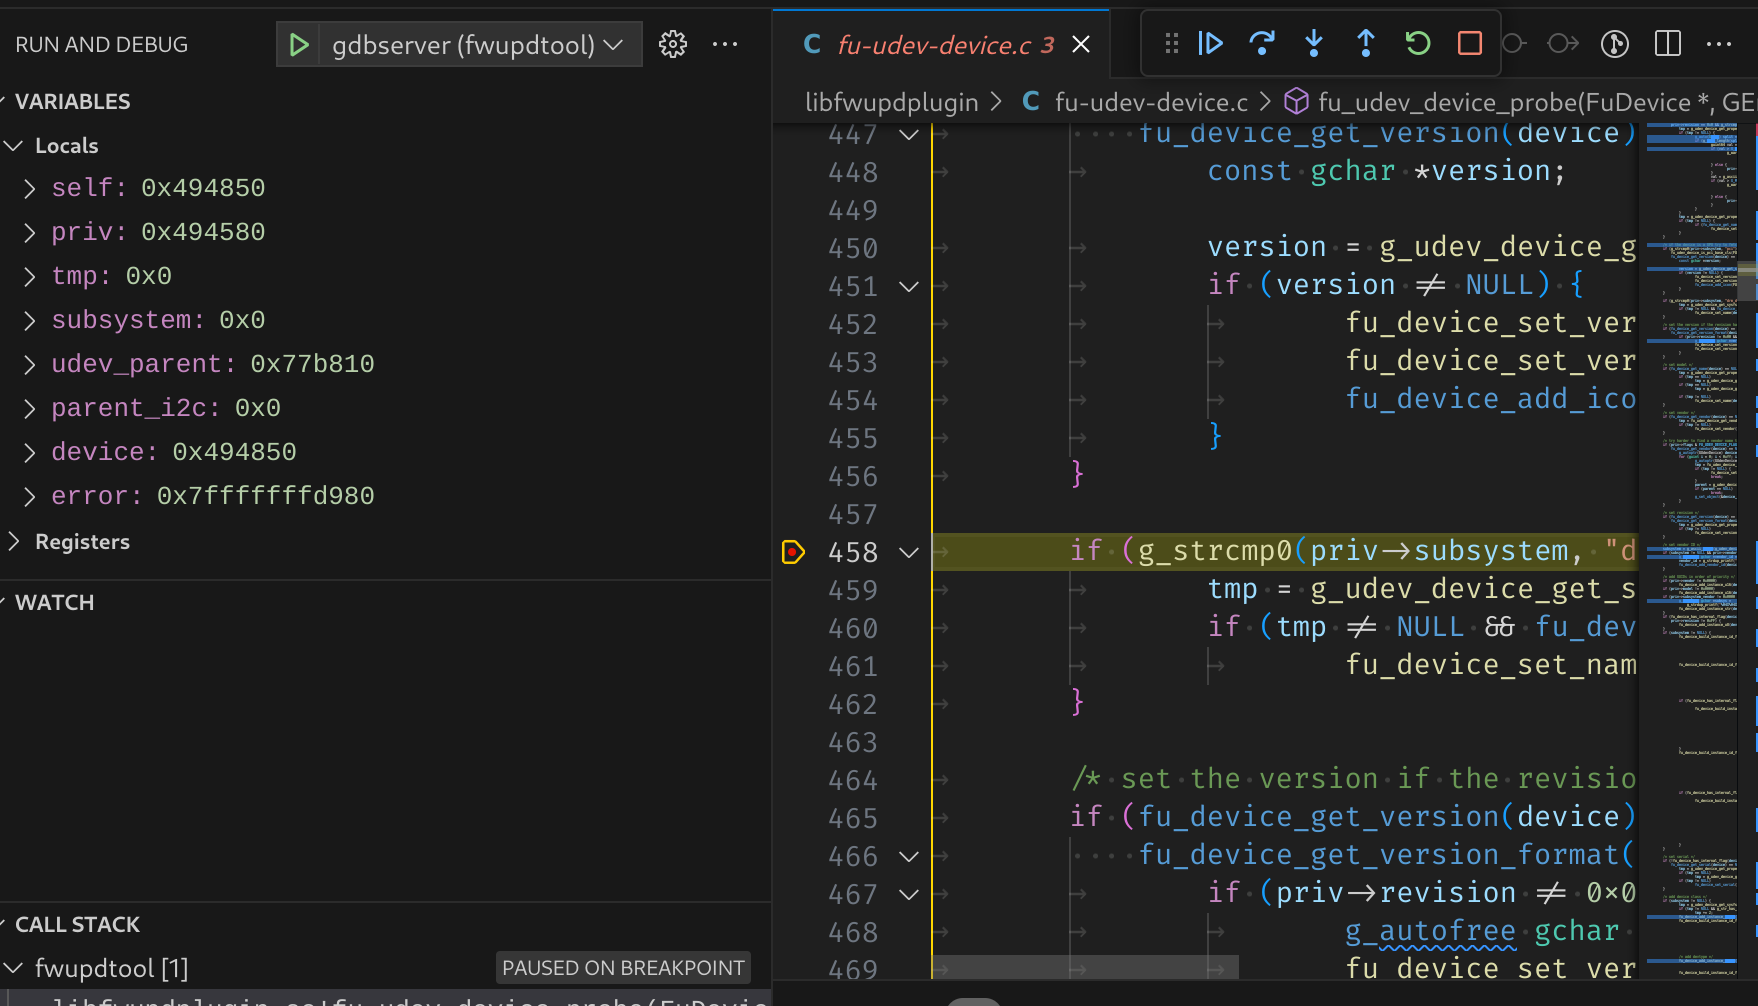Image resolution: width=1758 pixels, height=1006 pixels.
Task: Stop the debugging session
Action: (x=1470, y=43)
